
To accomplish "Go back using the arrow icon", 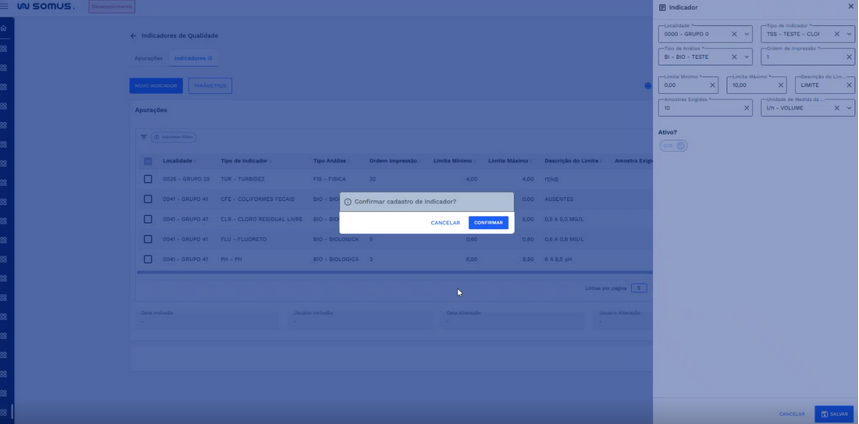I will point(133,36).
